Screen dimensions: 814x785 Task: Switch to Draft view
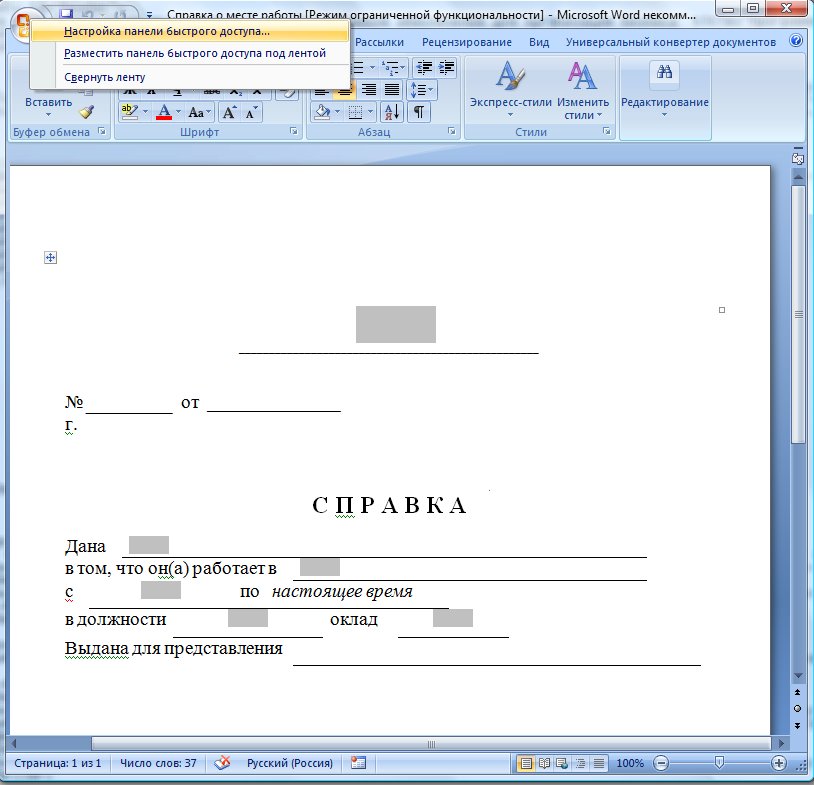tap(599, 763)
